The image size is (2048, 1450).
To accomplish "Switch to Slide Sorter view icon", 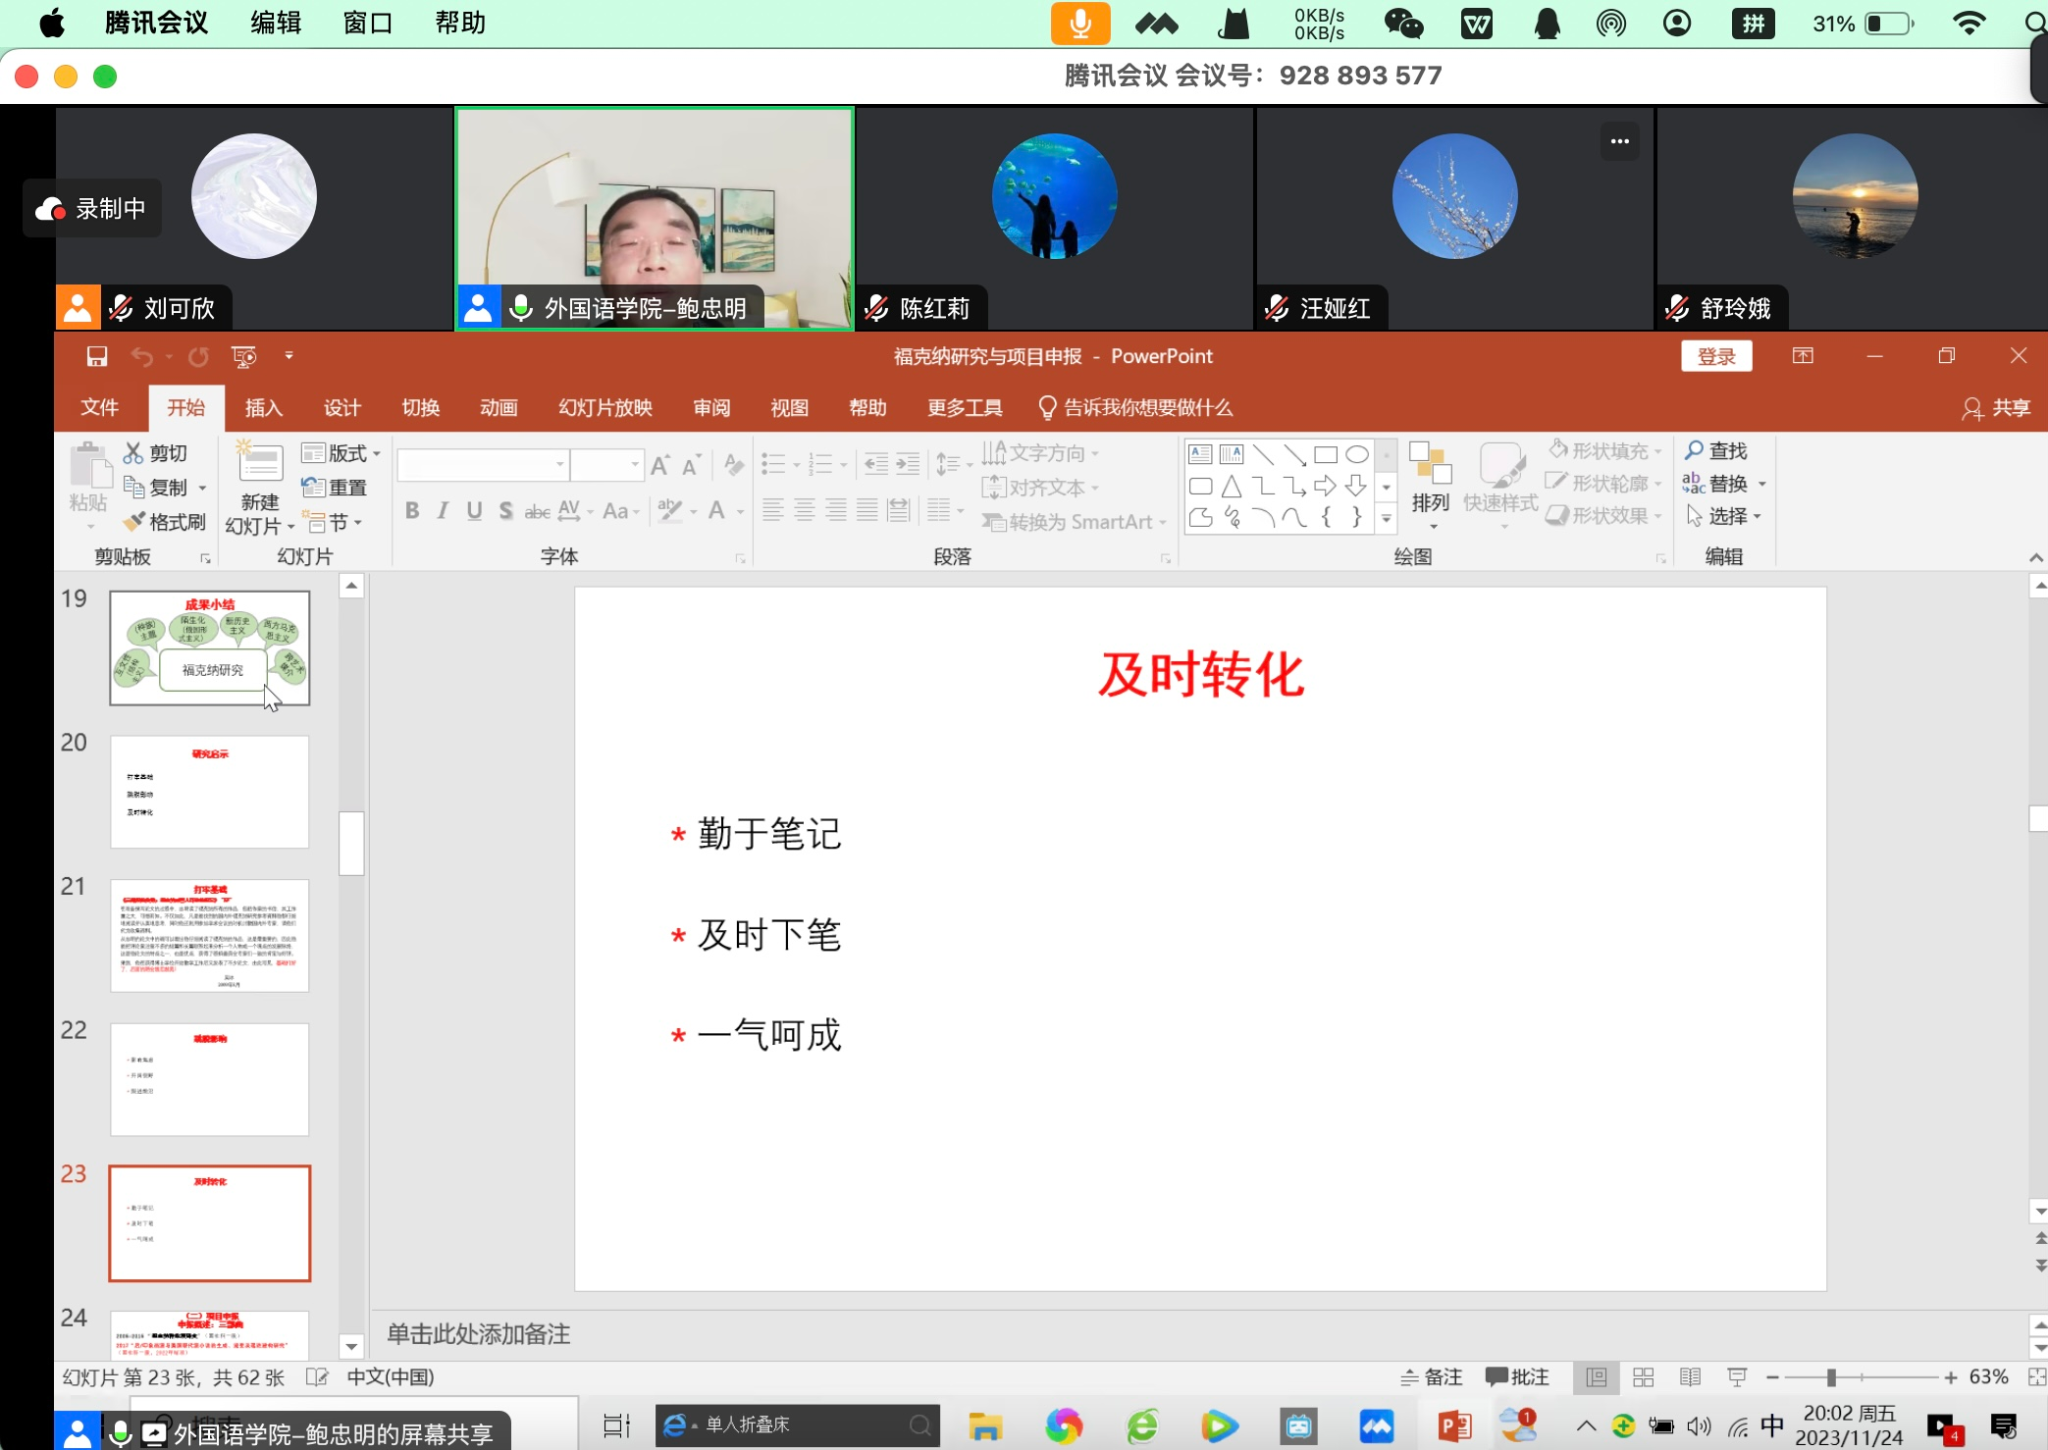I will pyautogui.click(x=1643, y=1377).
